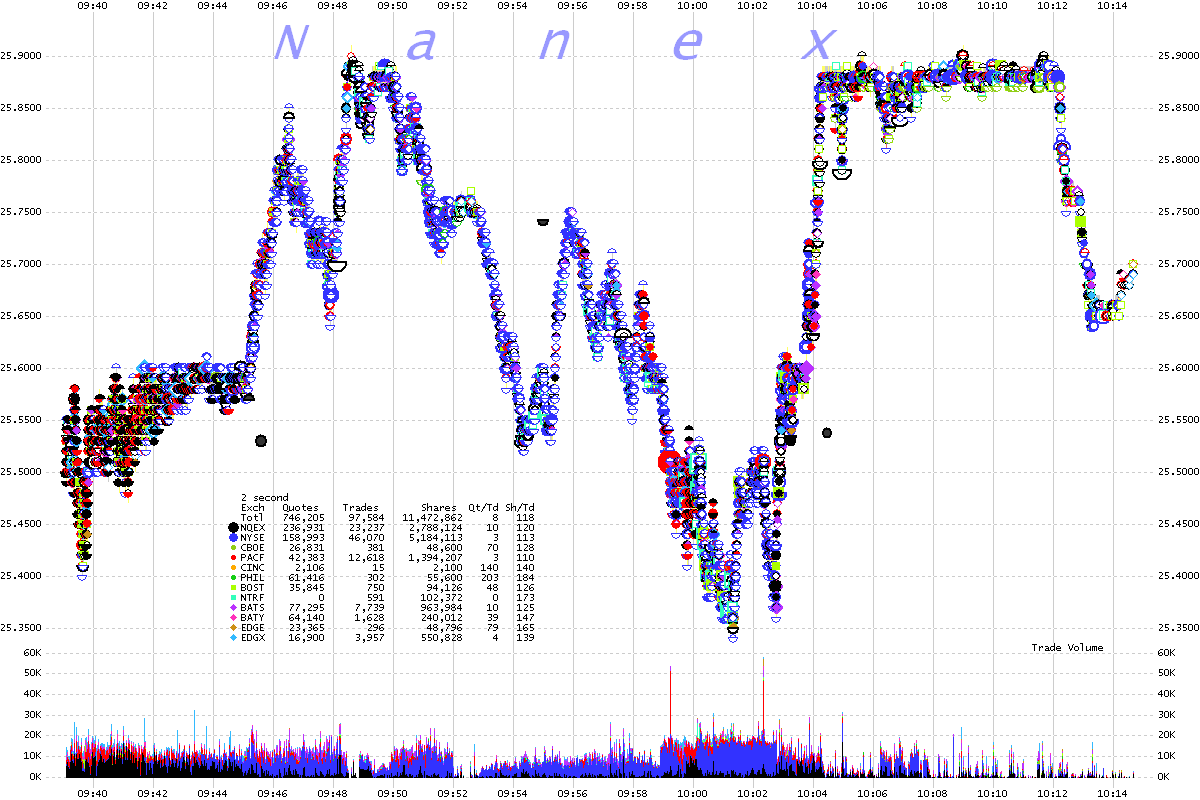The image size is (1200, 800).
Task: Click the NTRF square legend marker
Action: point(233,597)
